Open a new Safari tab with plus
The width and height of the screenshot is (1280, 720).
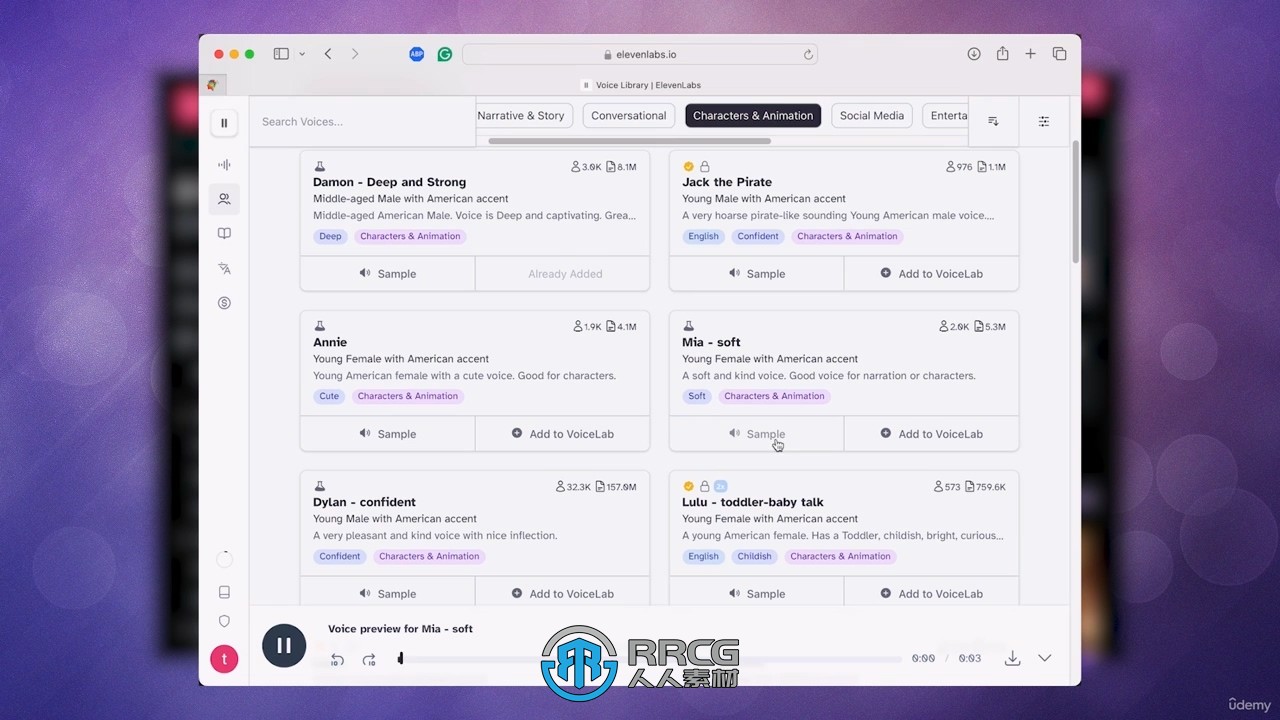coord(1030,54)
